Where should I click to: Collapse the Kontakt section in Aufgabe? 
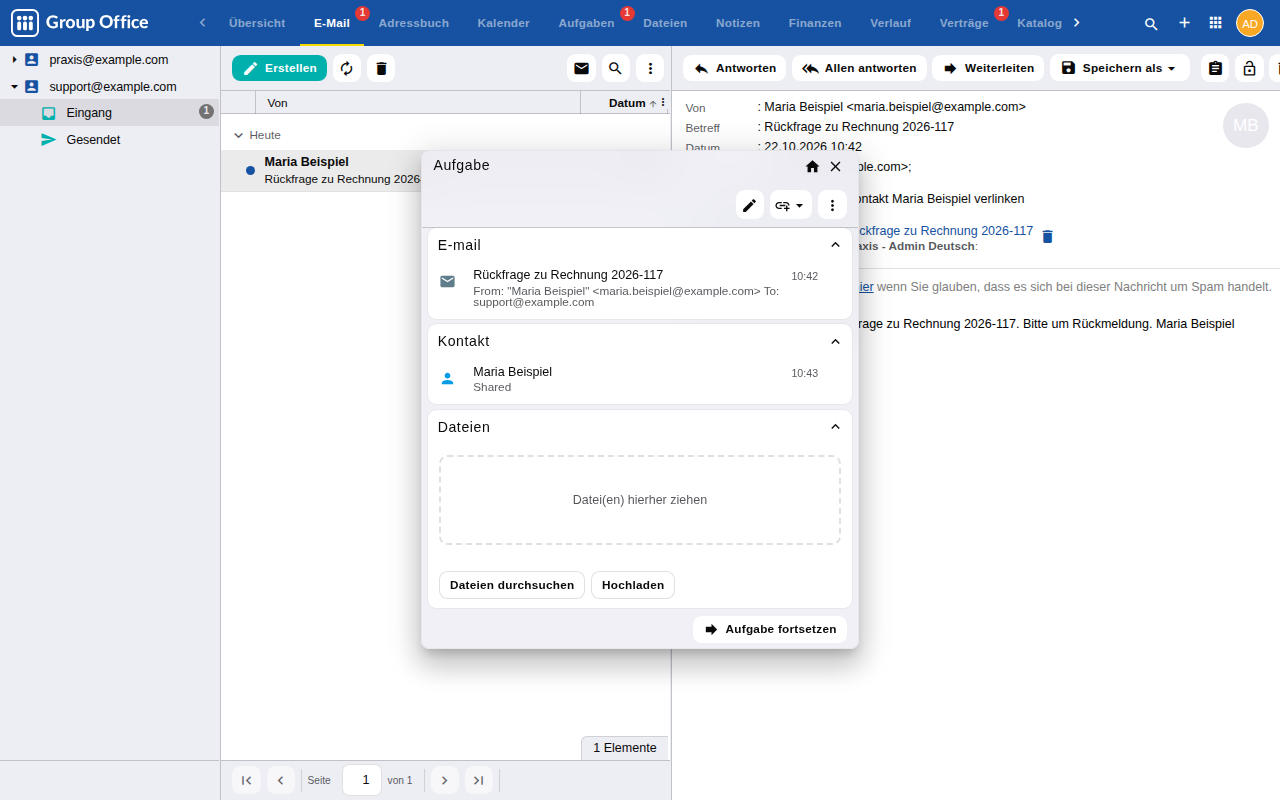click(836, 341)
